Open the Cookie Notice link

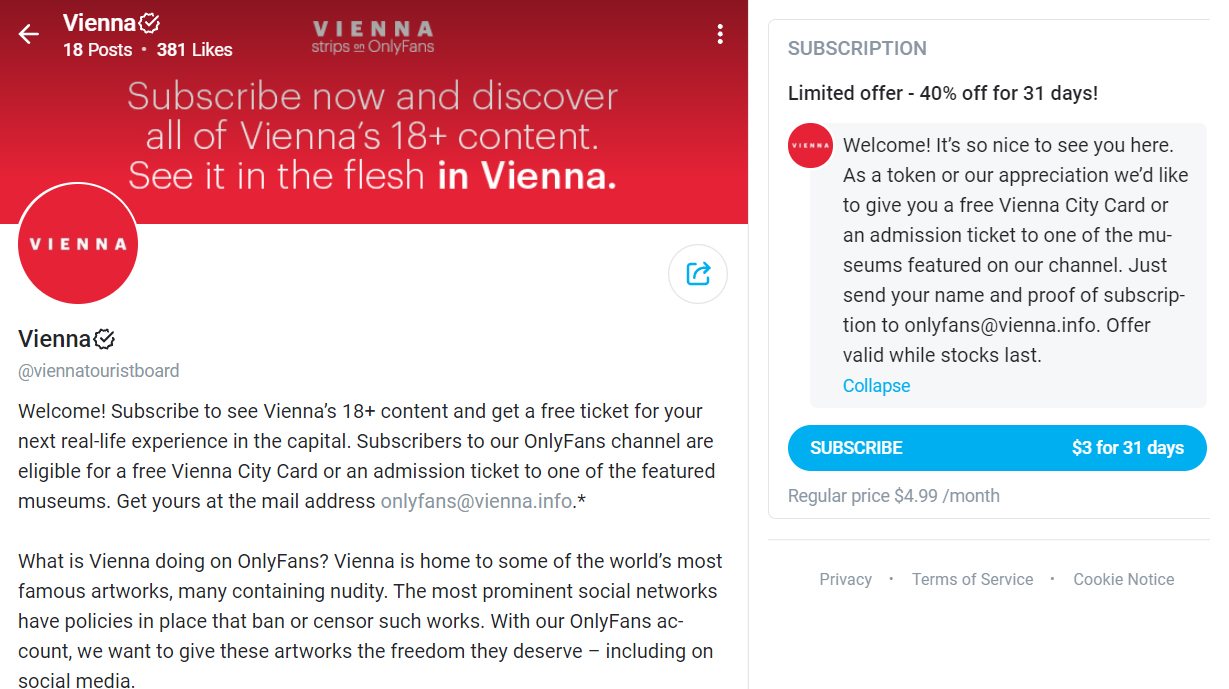[1123, 579]
